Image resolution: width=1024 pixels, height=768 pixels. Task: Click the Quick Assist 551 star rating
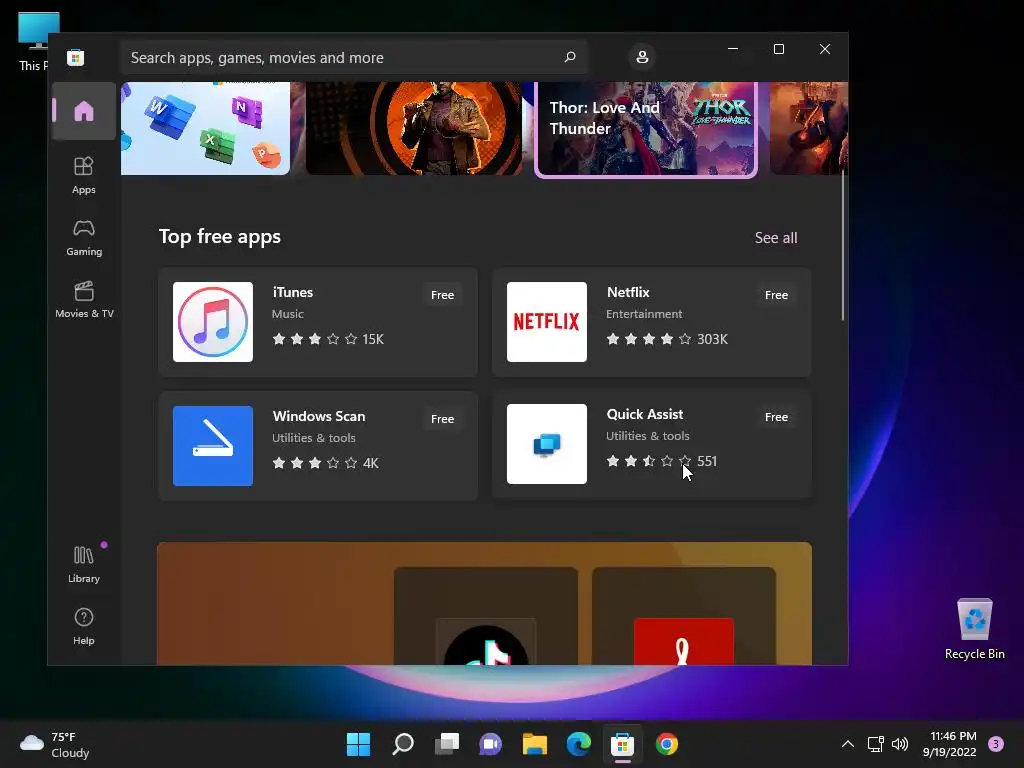662,461
